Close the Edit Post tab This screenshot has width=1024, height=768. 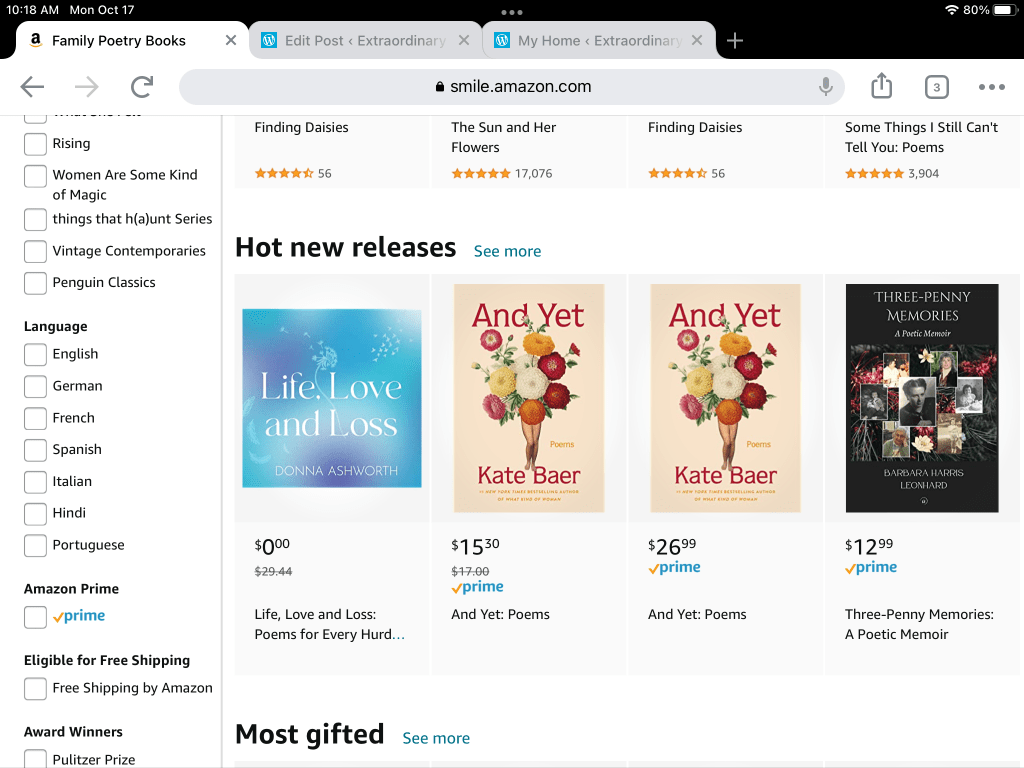pyautogui.click(x=463, y=41)
